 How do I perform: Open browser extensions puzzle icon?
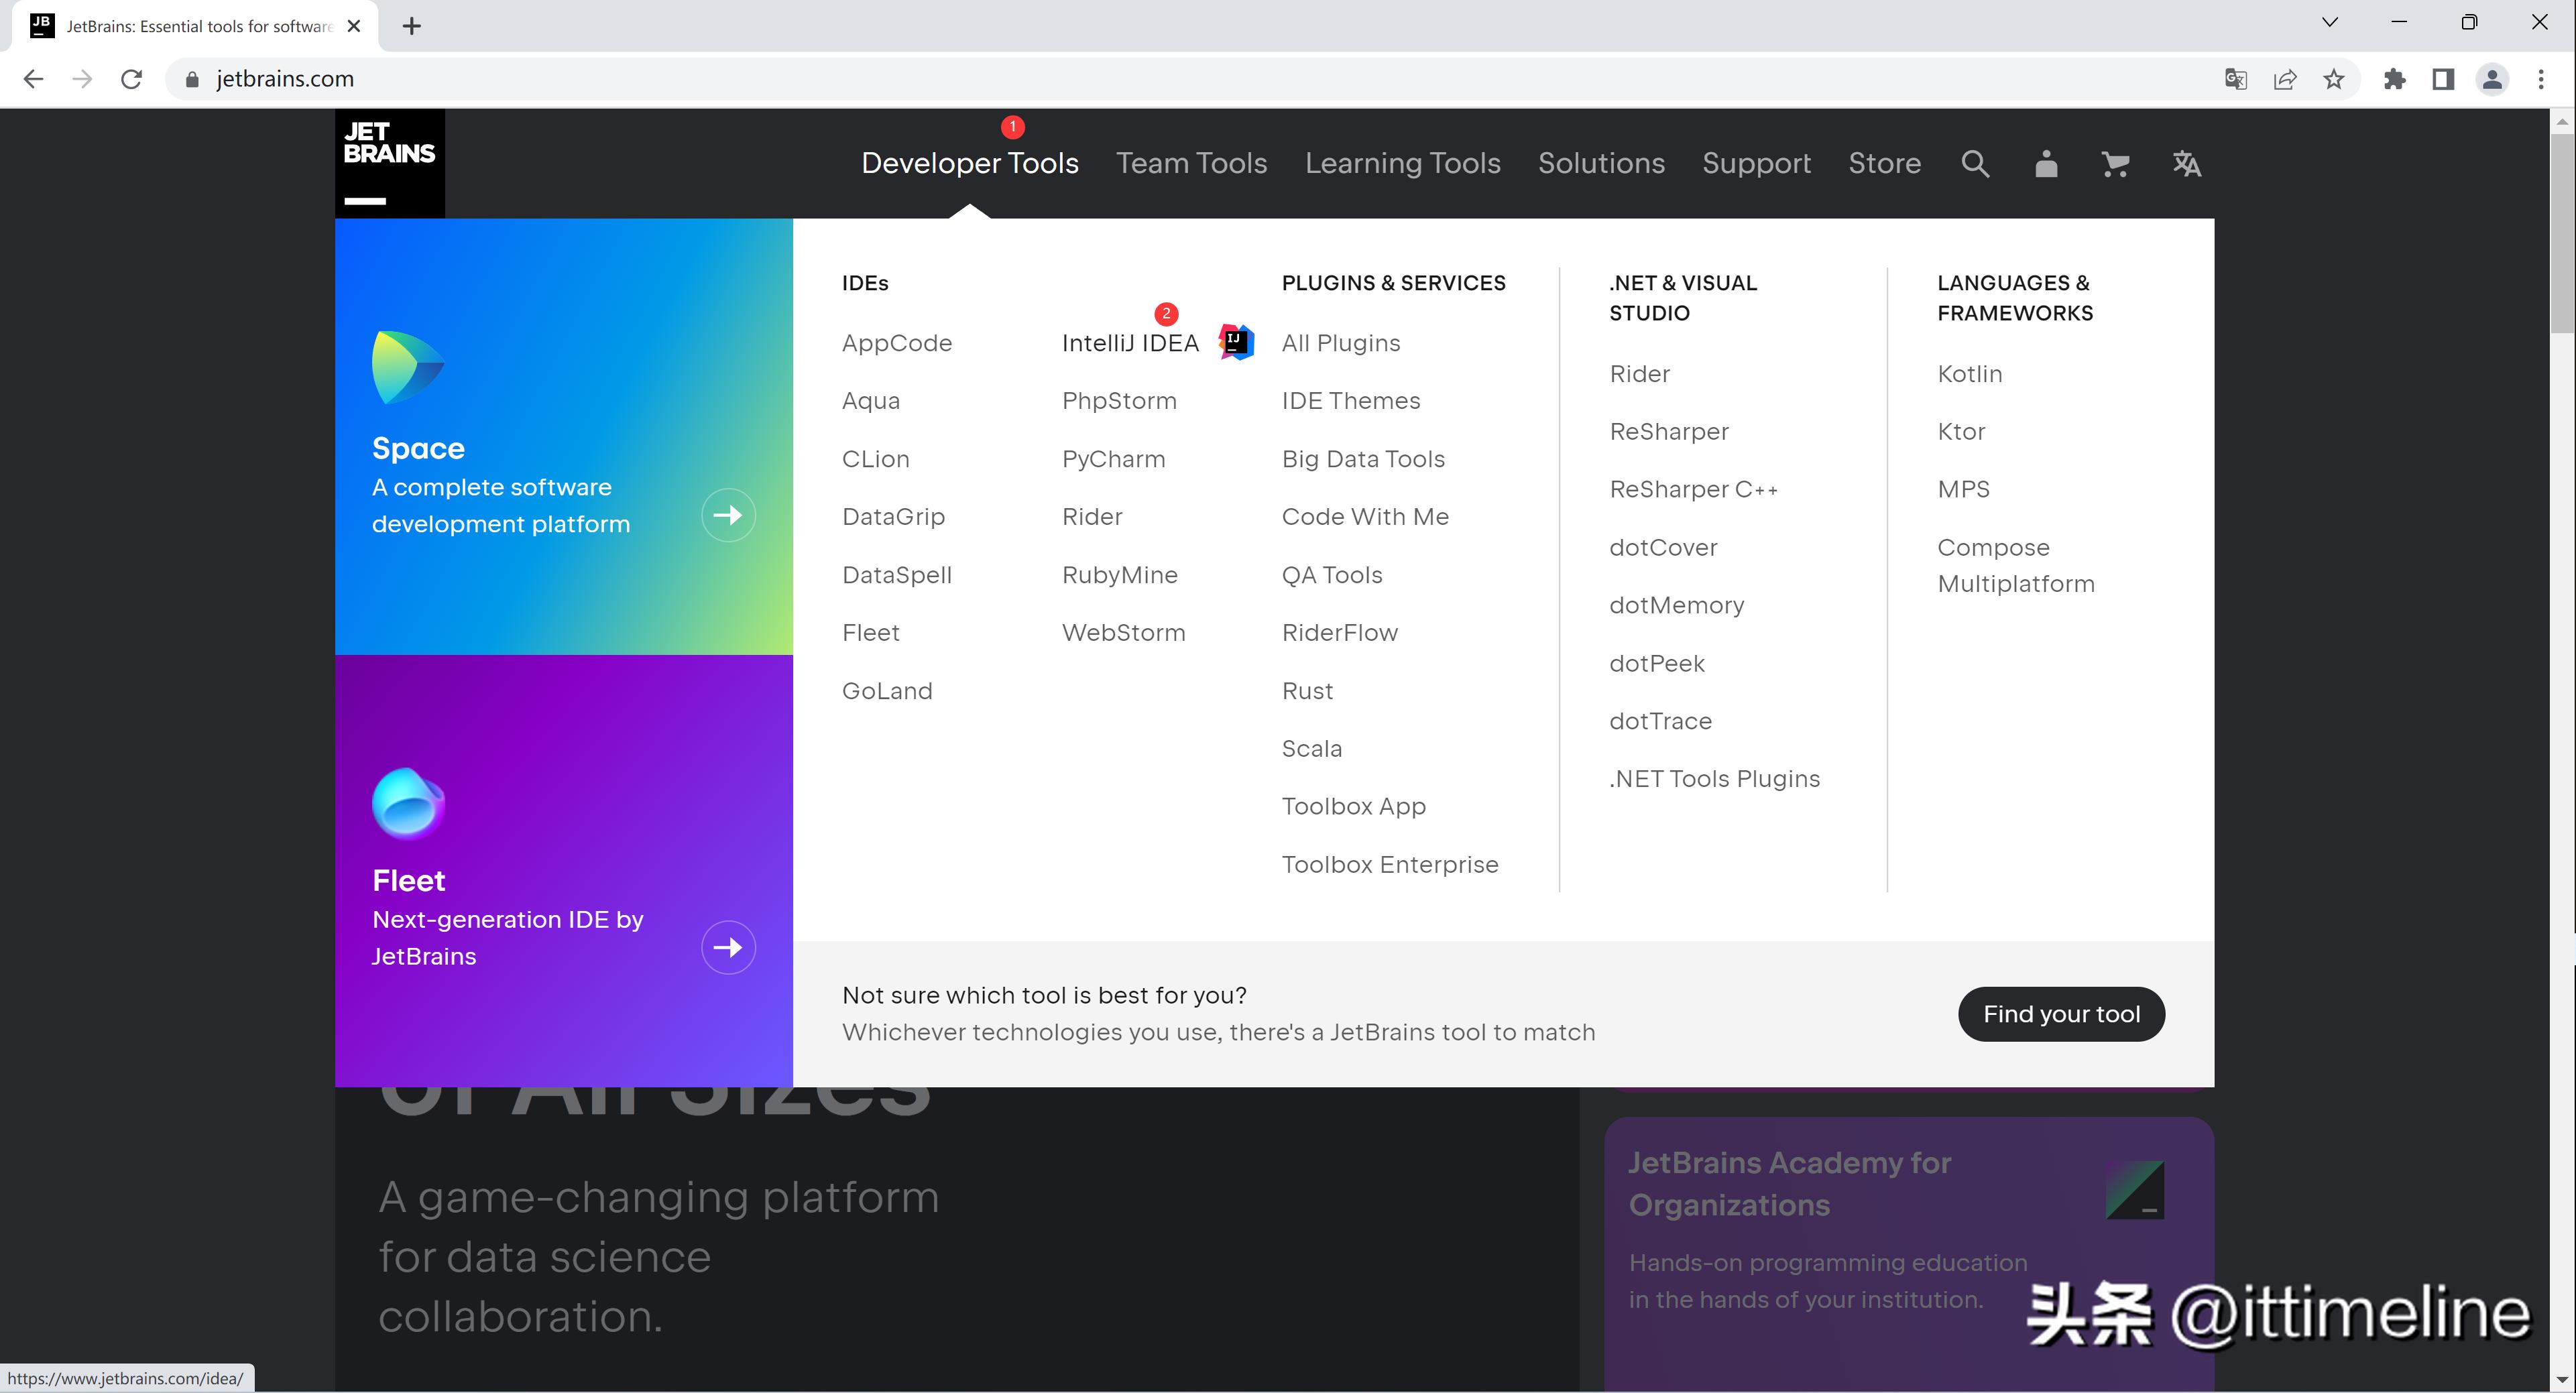[2394, 79]
